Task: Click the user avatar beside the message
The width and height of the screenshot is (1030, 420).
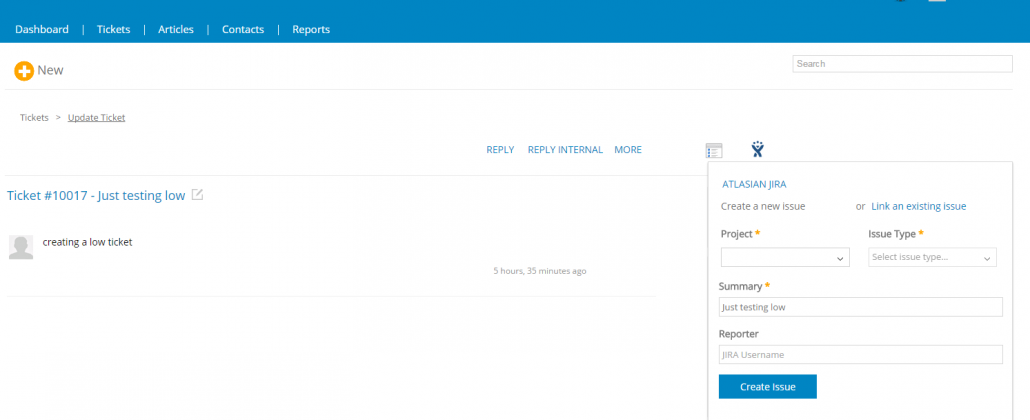Action: click(21, 247)
